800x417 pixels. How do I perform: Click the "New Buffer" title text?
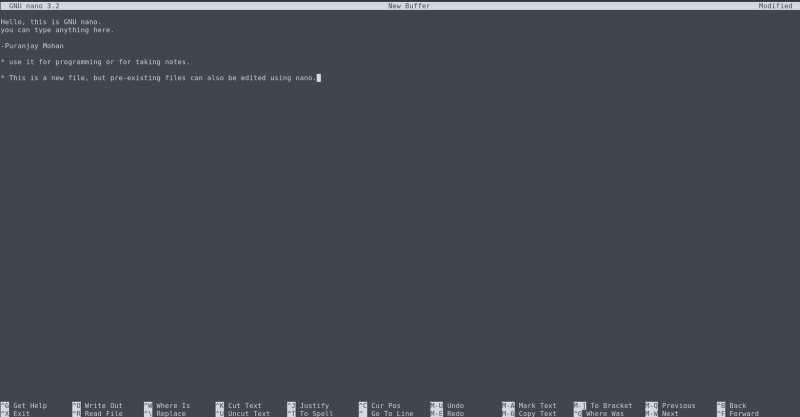coord(408,6)
